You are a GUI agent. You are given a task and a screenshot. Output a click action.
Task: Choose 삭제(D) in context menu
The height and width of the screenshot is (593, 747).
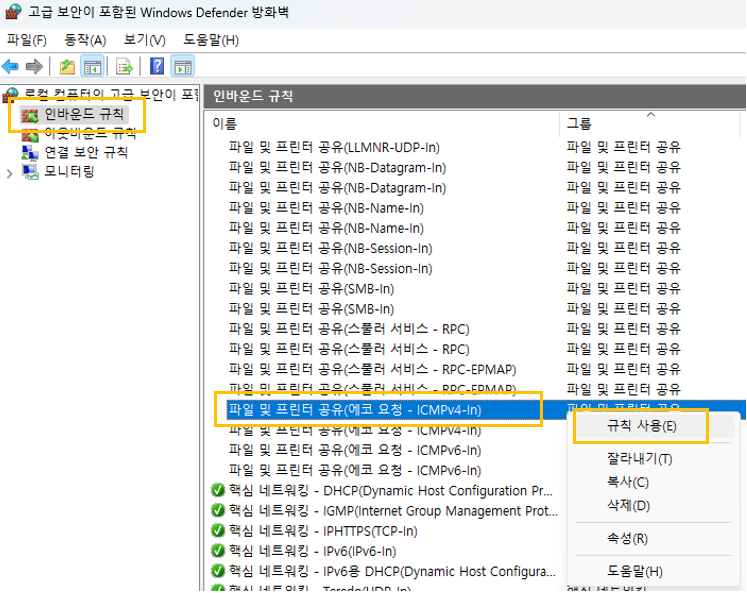[x=628, y=505]
